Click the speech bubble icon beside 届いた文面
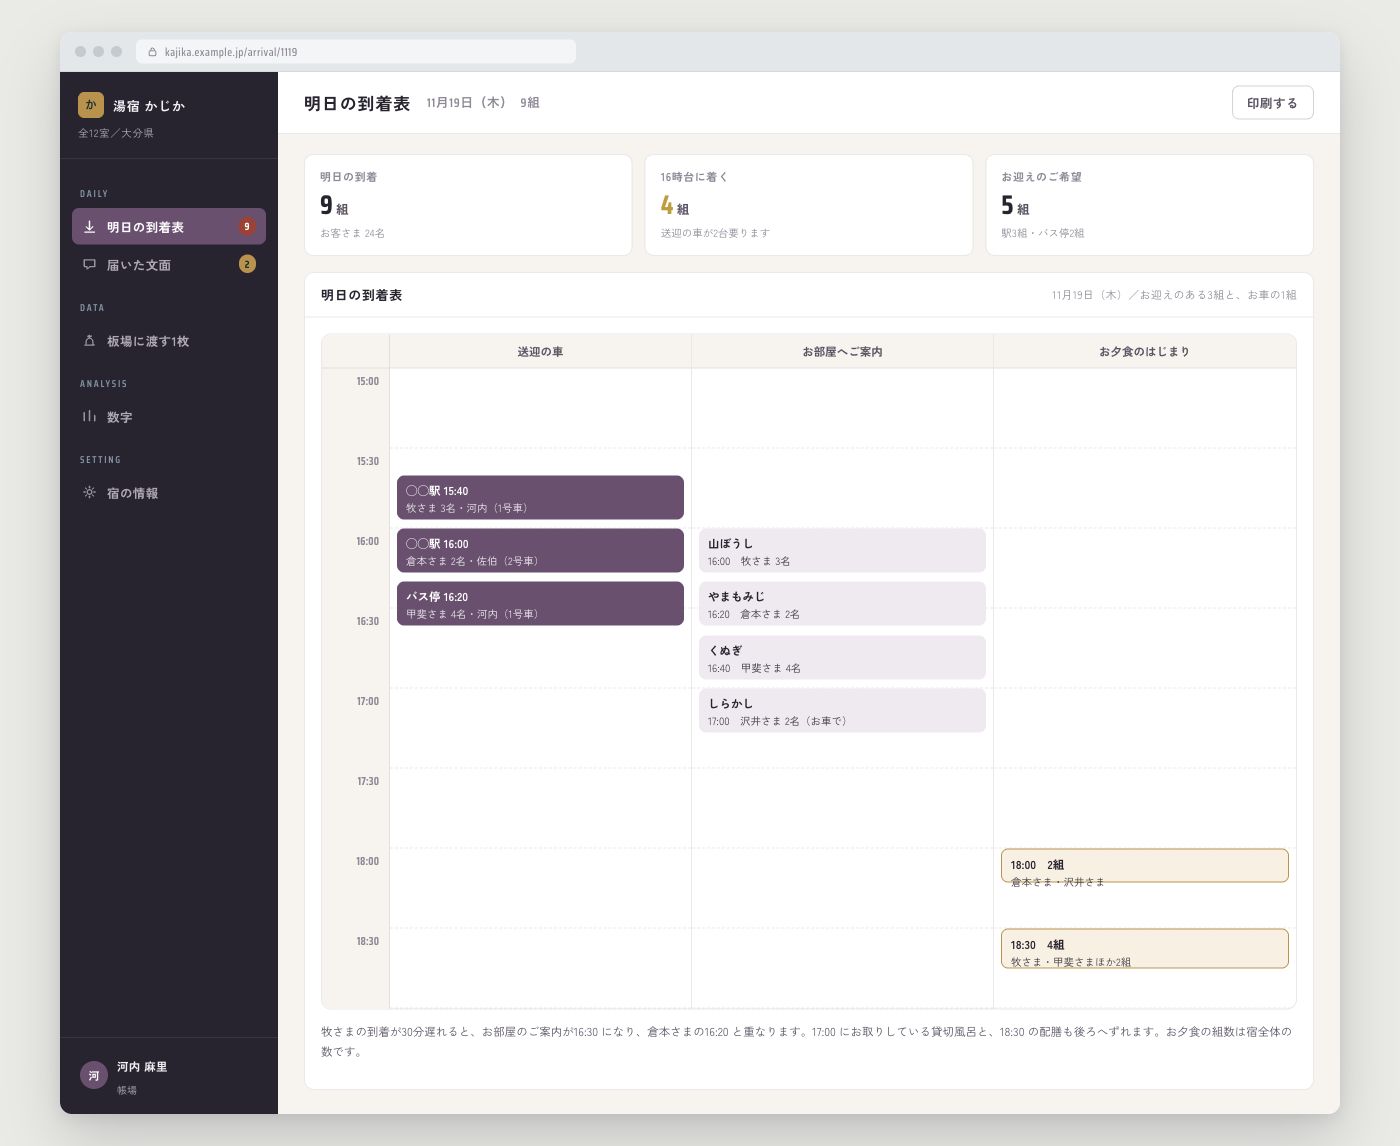 click(x=89, y=265)
